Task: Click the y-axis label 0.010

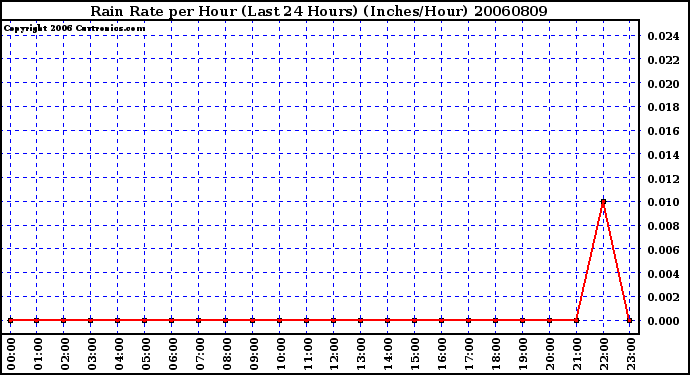Action: [663, 202]
